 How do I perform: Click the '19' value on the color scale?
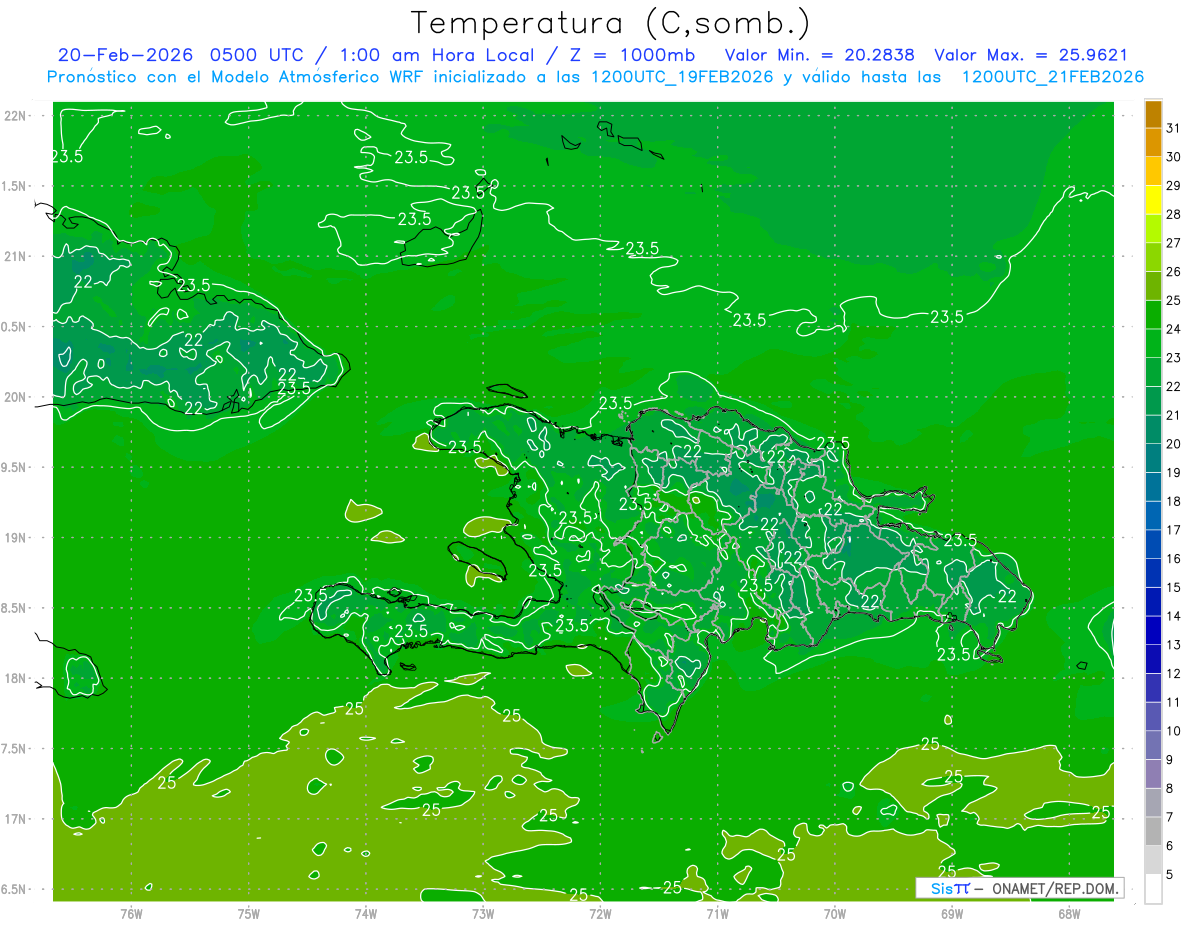point(1174,473)
